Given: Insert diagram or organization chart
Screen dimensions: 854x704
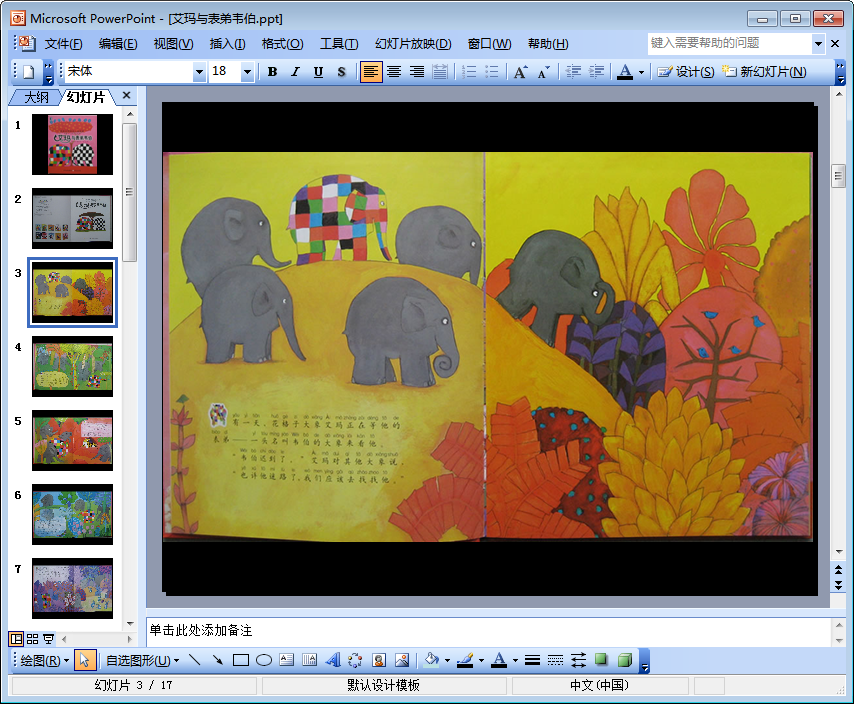Looking at the screenshot, I should (356, 661).
